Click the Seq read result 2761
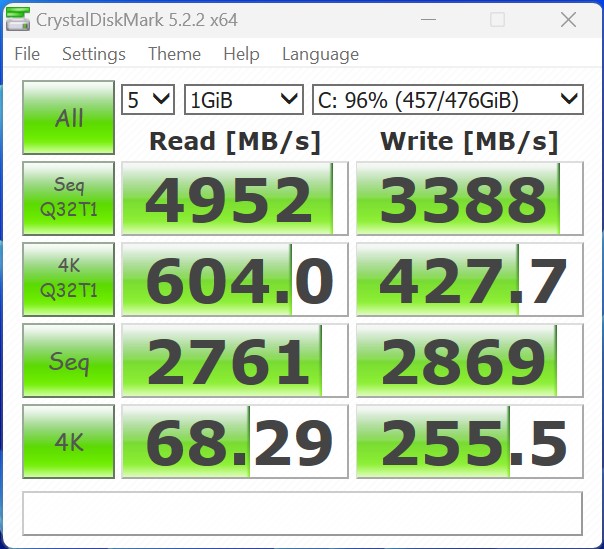This screenshot has width=604, height=549. pos(235,360)
